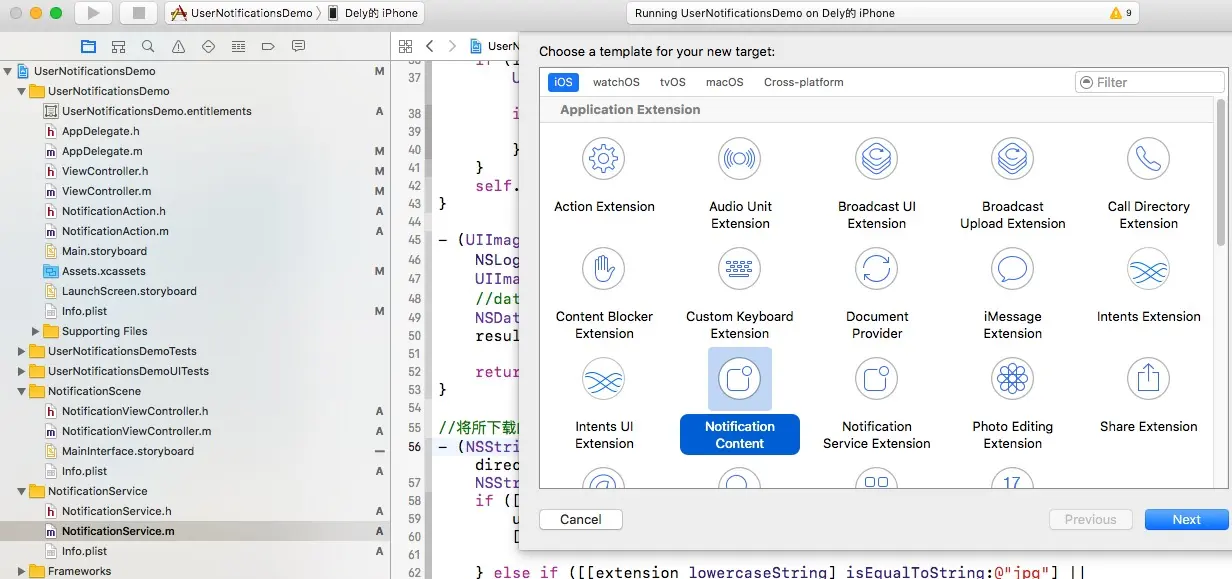Image resolution: width=1232 pixels, height=579 pixels.
Task: Collapse the UserNotificationsDemo group folder
Action: 22,91
